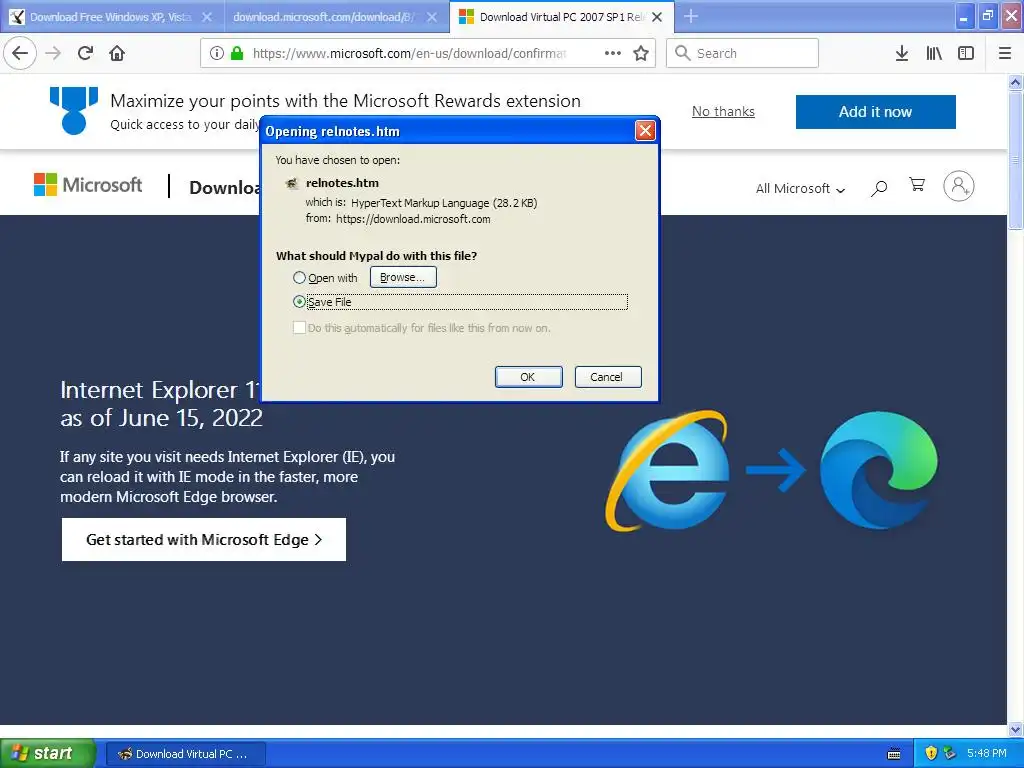Reload the current page
The width and height of the screenshot is (1024, 768).
pos(85,53)
